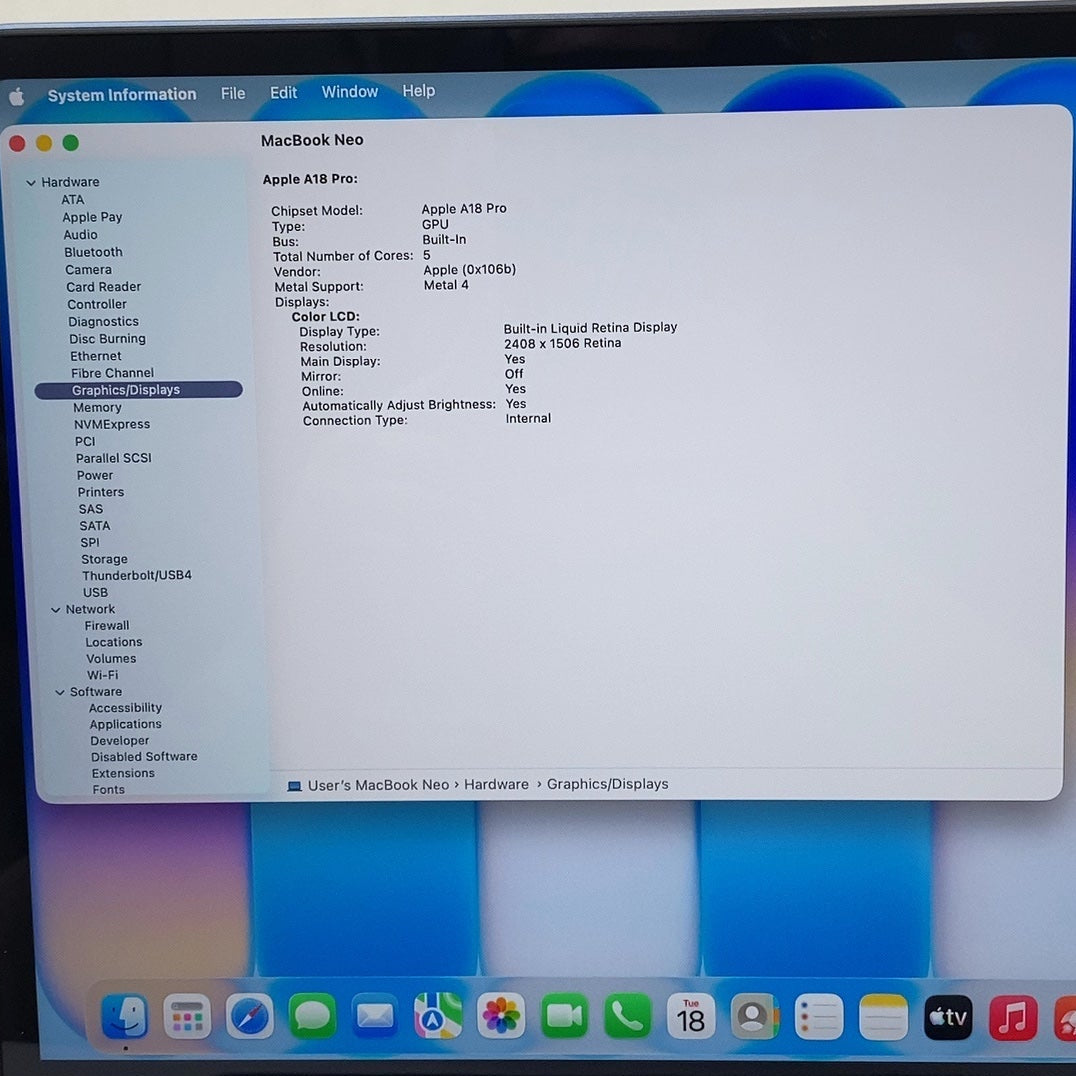Click the Metal 4 value
Screen dimensions: 1076x1076
pyautogui.click(x=446, y=285)
